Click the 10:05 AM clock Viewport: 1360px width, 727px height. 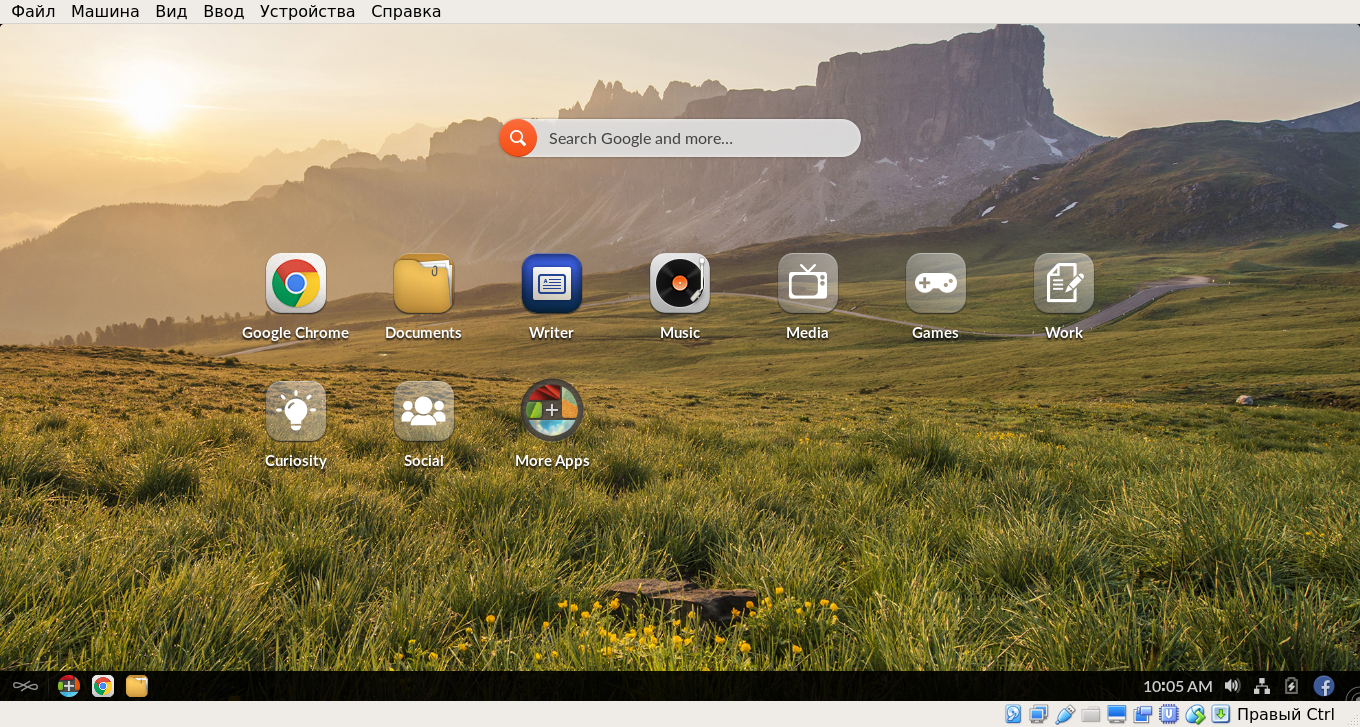pos(1177,686)
